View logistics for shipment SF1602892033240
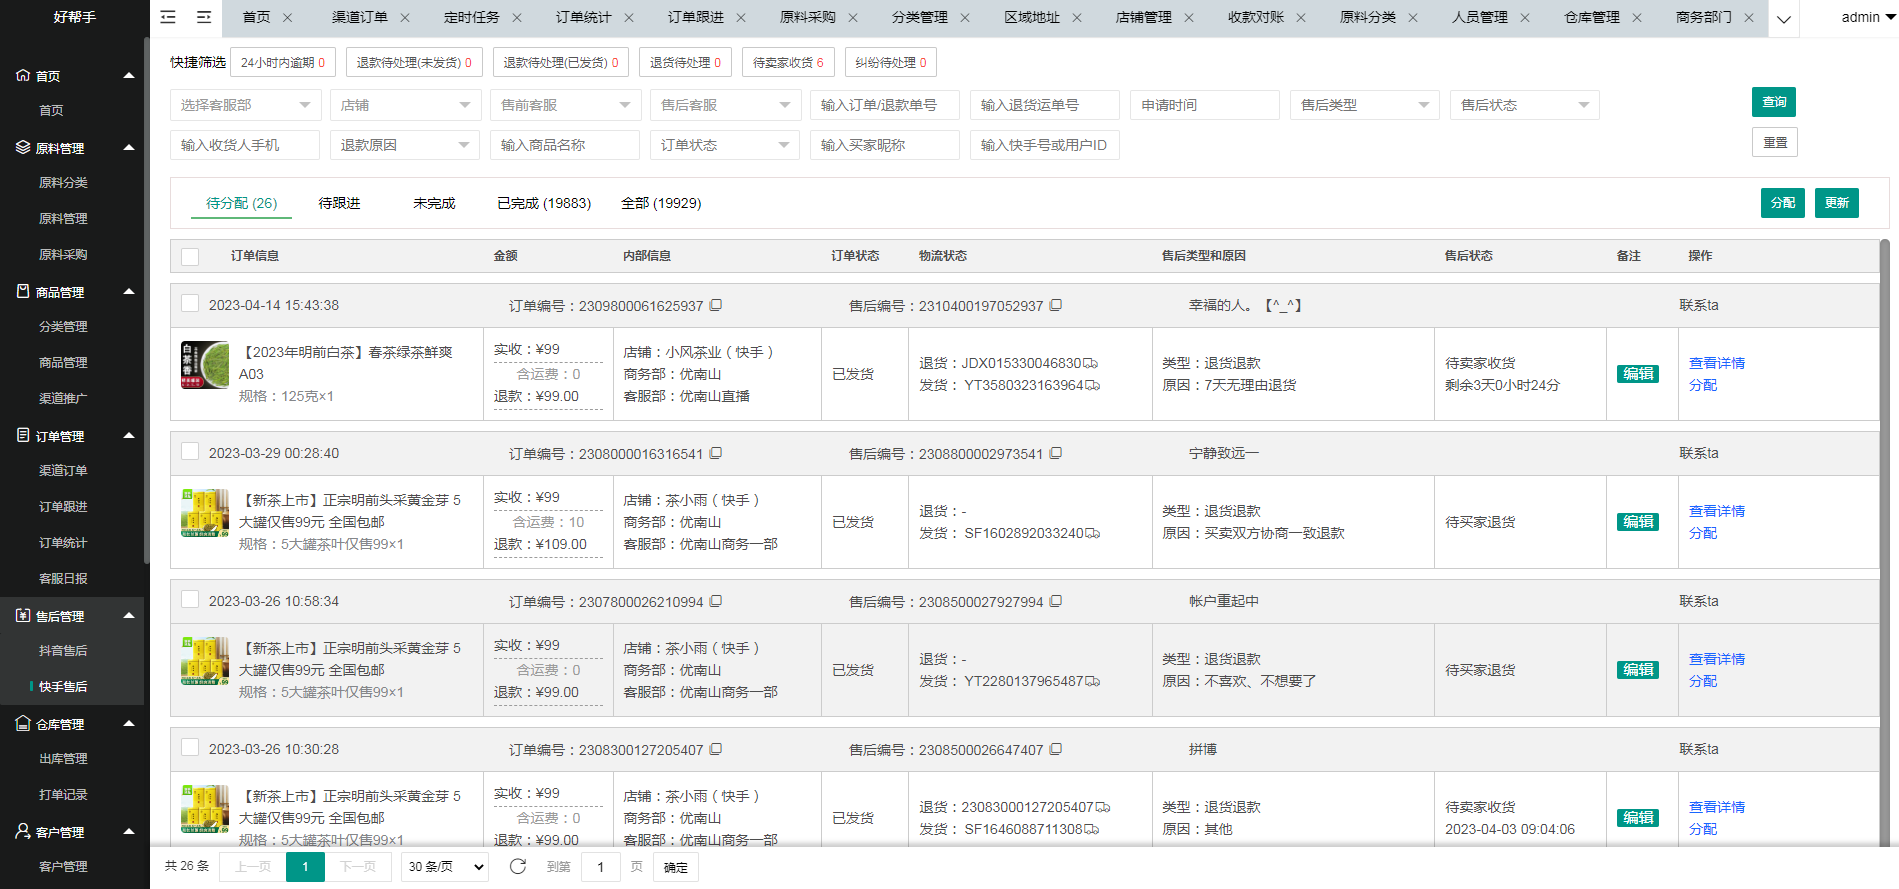 click(1093, 533)
